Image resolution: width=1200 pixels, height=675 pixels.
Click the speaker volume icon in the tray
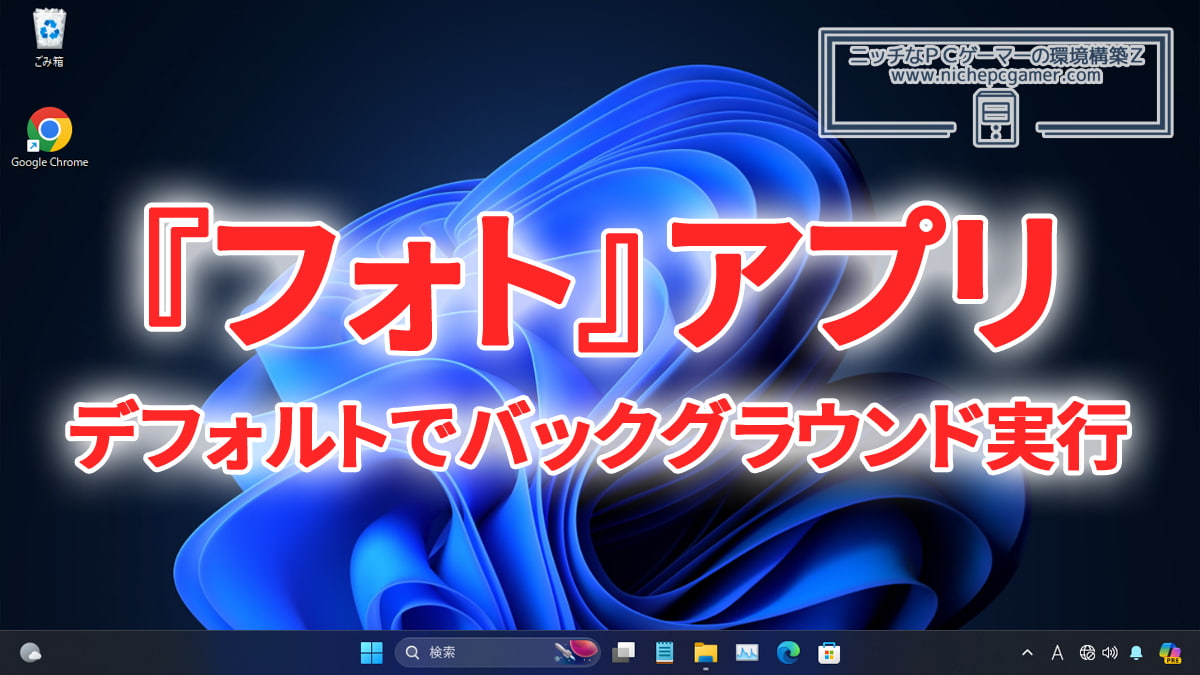(1109, 653)
